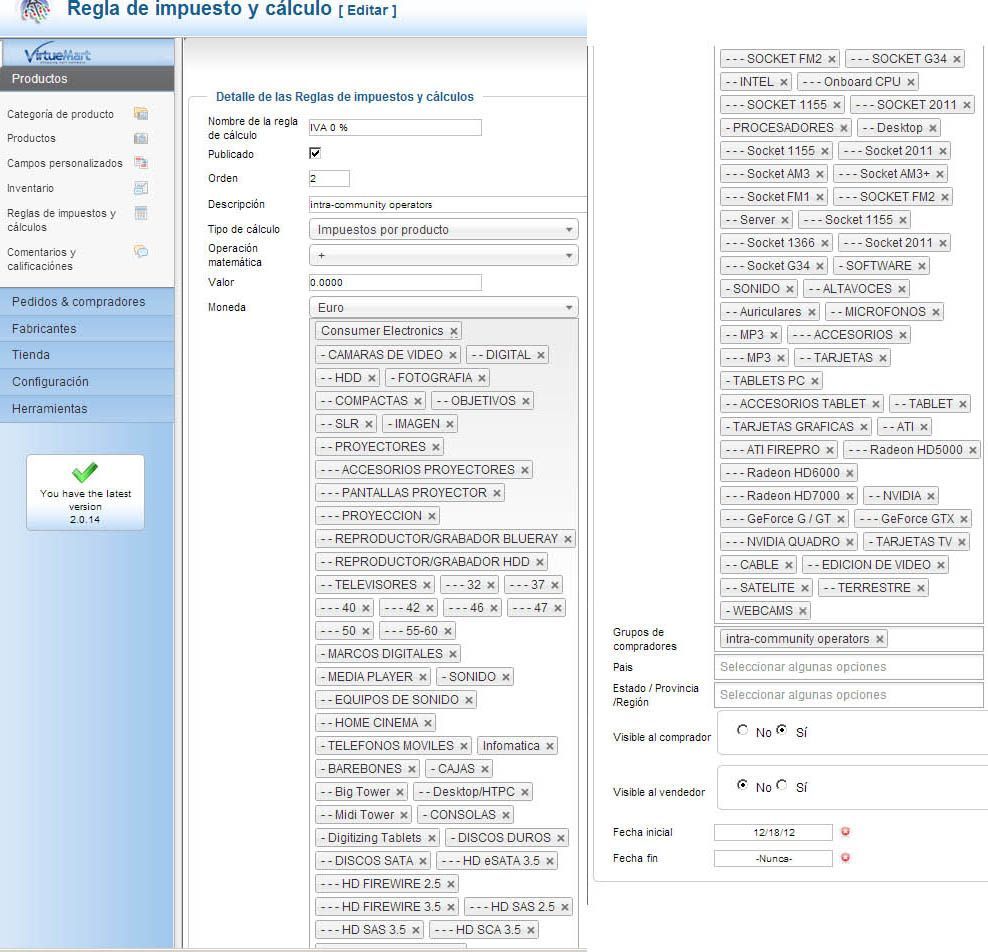Remove TELEFONOS MOVILES category tag
This screenshot has width=988, height=952.
point(464,746)
